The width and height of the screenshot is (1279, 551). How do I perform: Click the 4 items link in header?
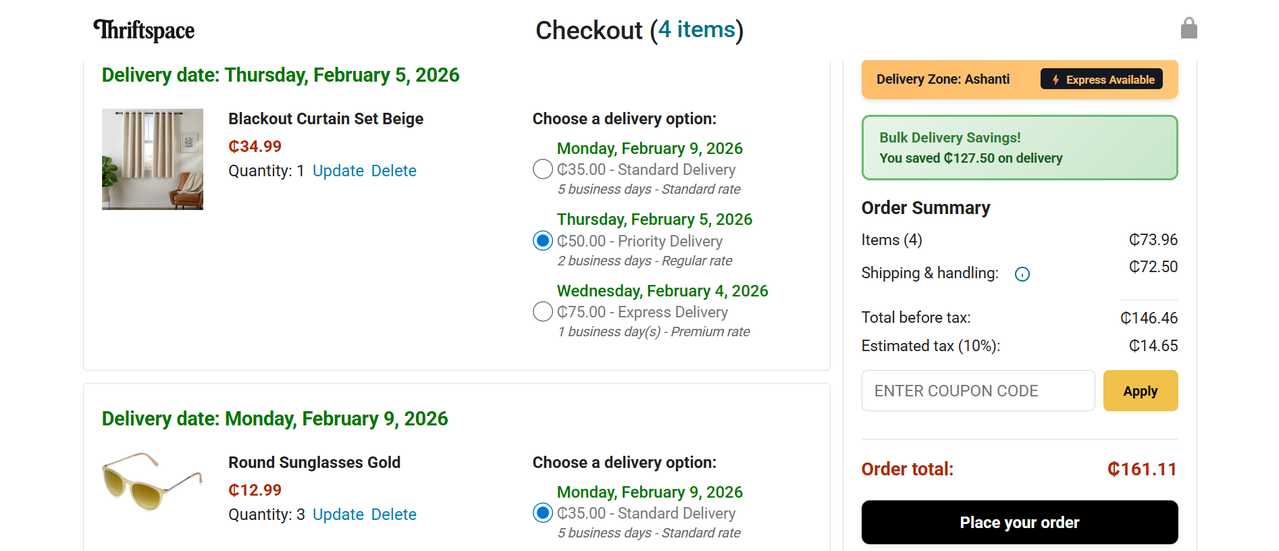(x=696, y=30)
